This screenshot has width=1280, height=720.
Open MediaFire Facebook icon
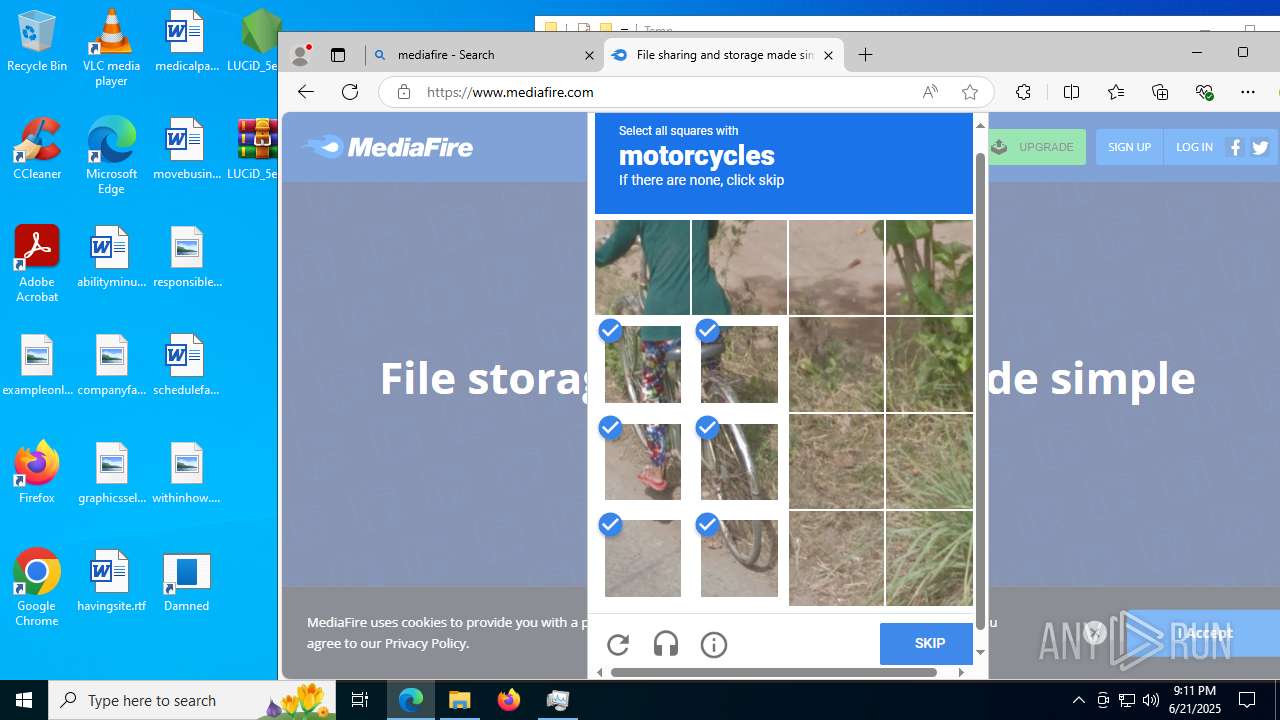1236,147
